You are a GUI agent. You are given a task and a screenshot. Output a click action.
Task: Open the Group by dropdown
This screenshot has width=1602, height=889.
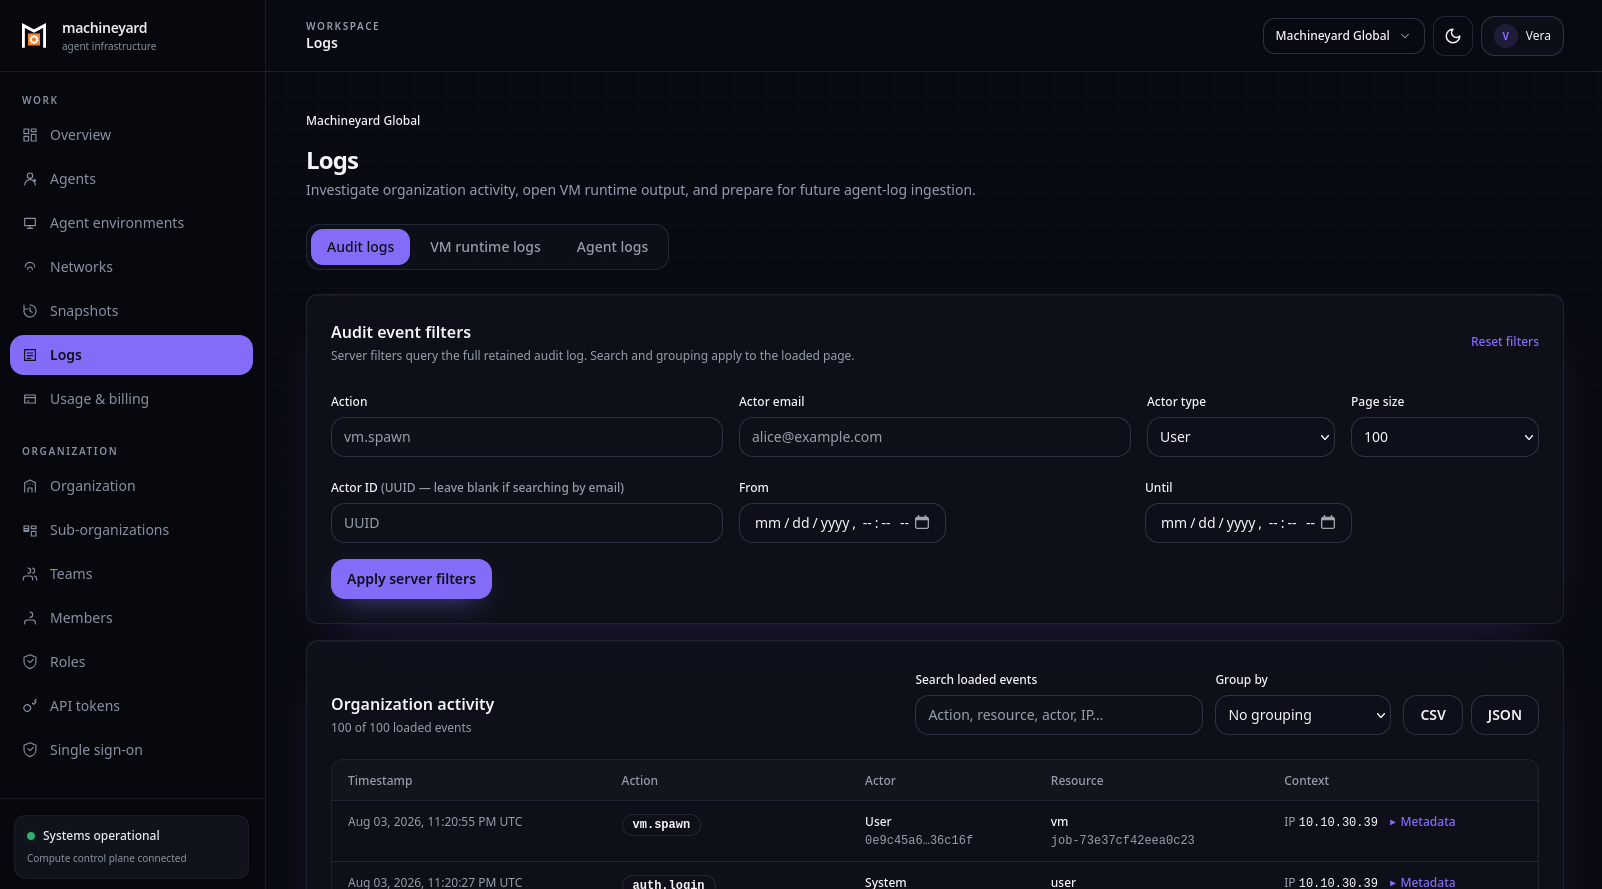point(1302,715)
